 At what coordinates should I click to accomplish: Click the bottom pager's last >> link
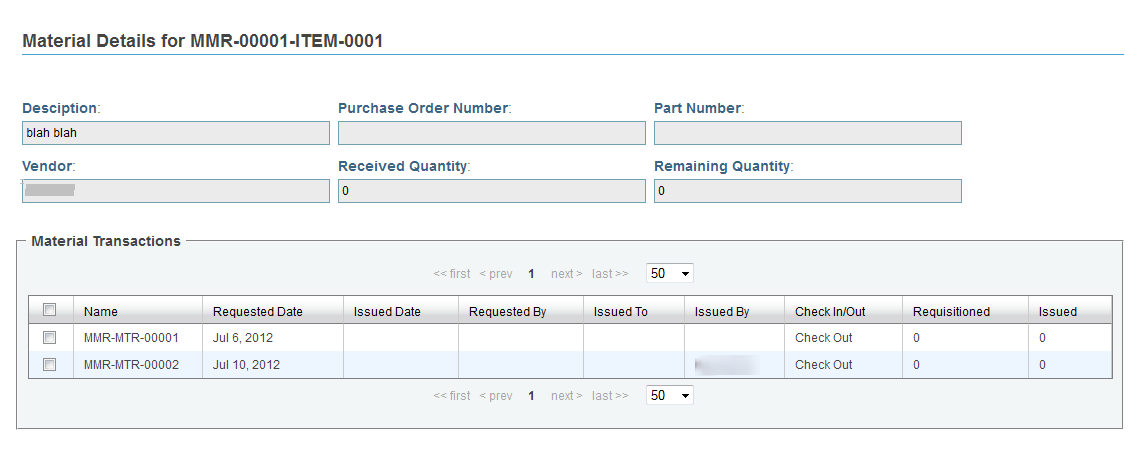[x=610, y=396]
